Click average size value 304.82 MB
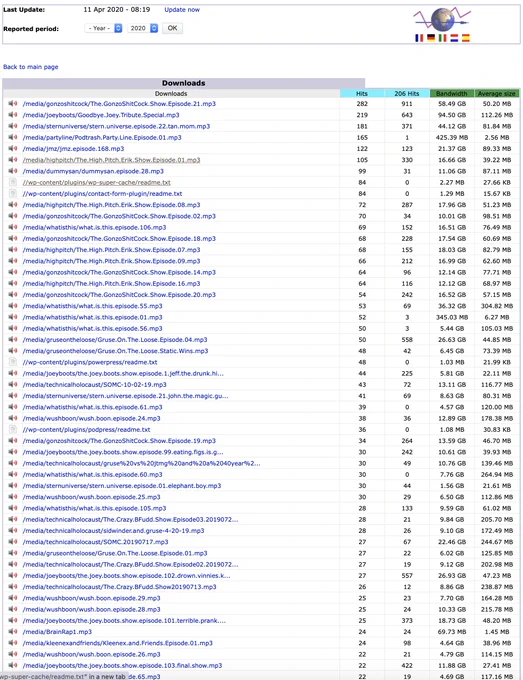The width and height of the screenshot is (523, 680). (497, 306)
